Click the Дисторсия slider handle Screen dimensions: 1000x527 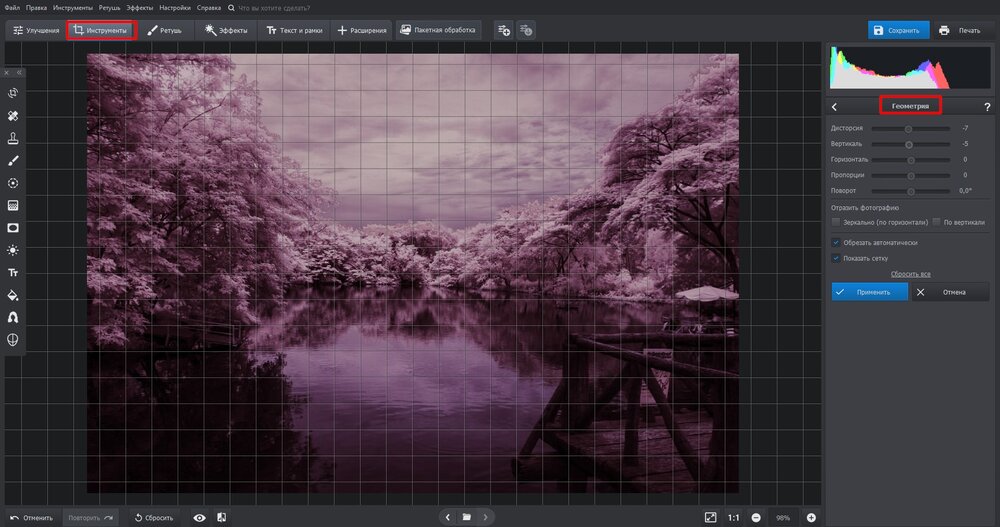point(908,129)
